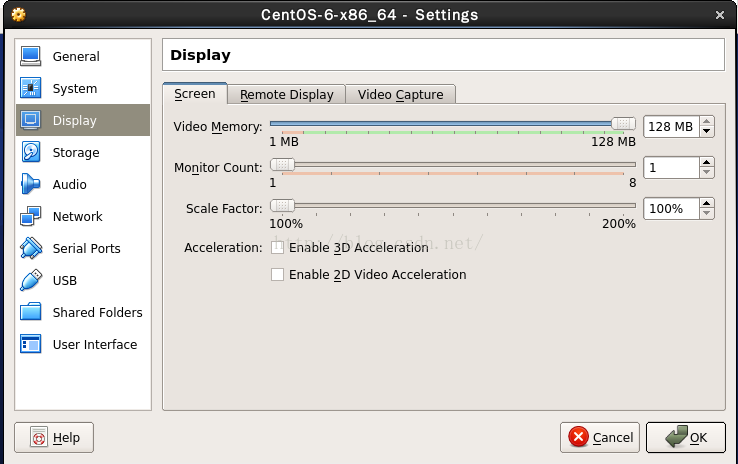
Task: Enable 2D Video Acceleration checkbox
Action: pos(277,274)
